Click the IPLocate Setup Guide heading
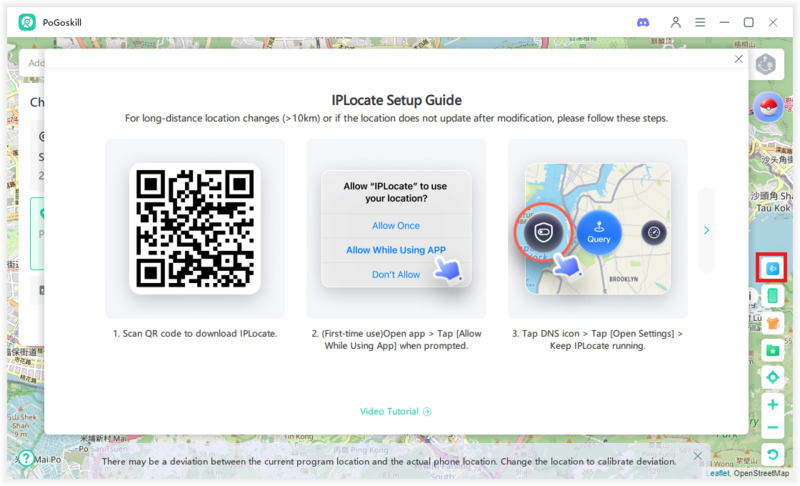 (396, 100)
